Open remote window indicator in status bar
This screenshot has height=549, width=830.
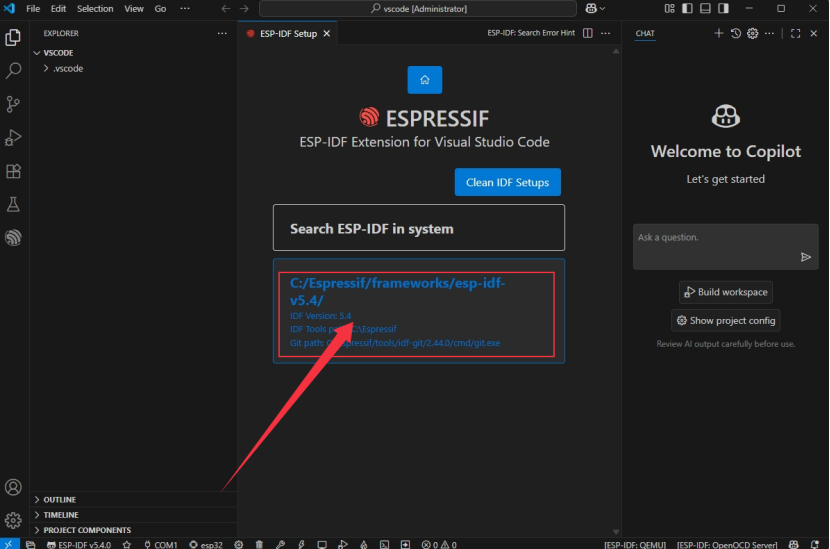coord(9,544)
